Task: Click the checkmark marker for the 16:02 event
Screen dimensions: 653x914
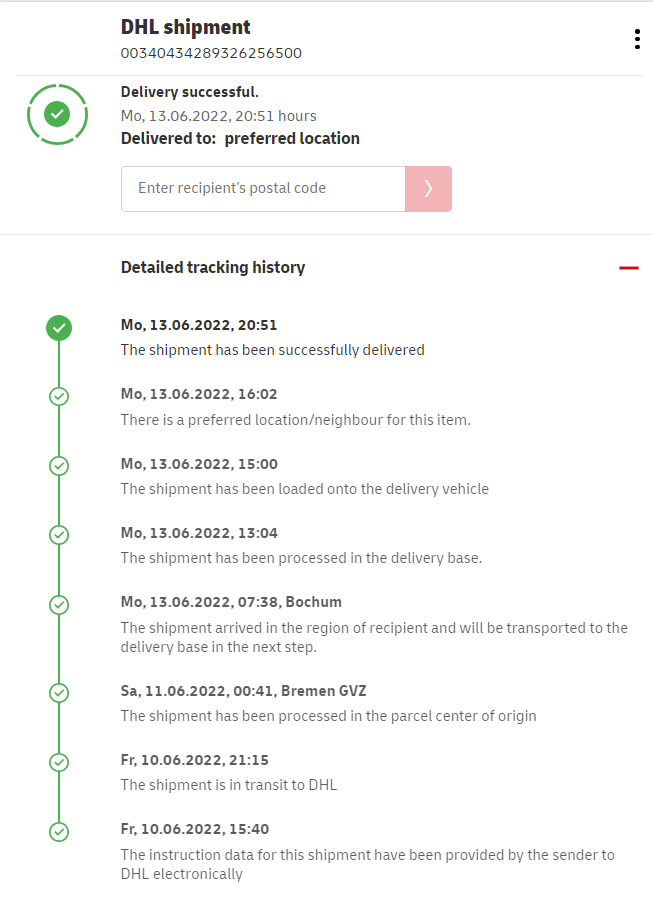Action: tap(59, 397)
